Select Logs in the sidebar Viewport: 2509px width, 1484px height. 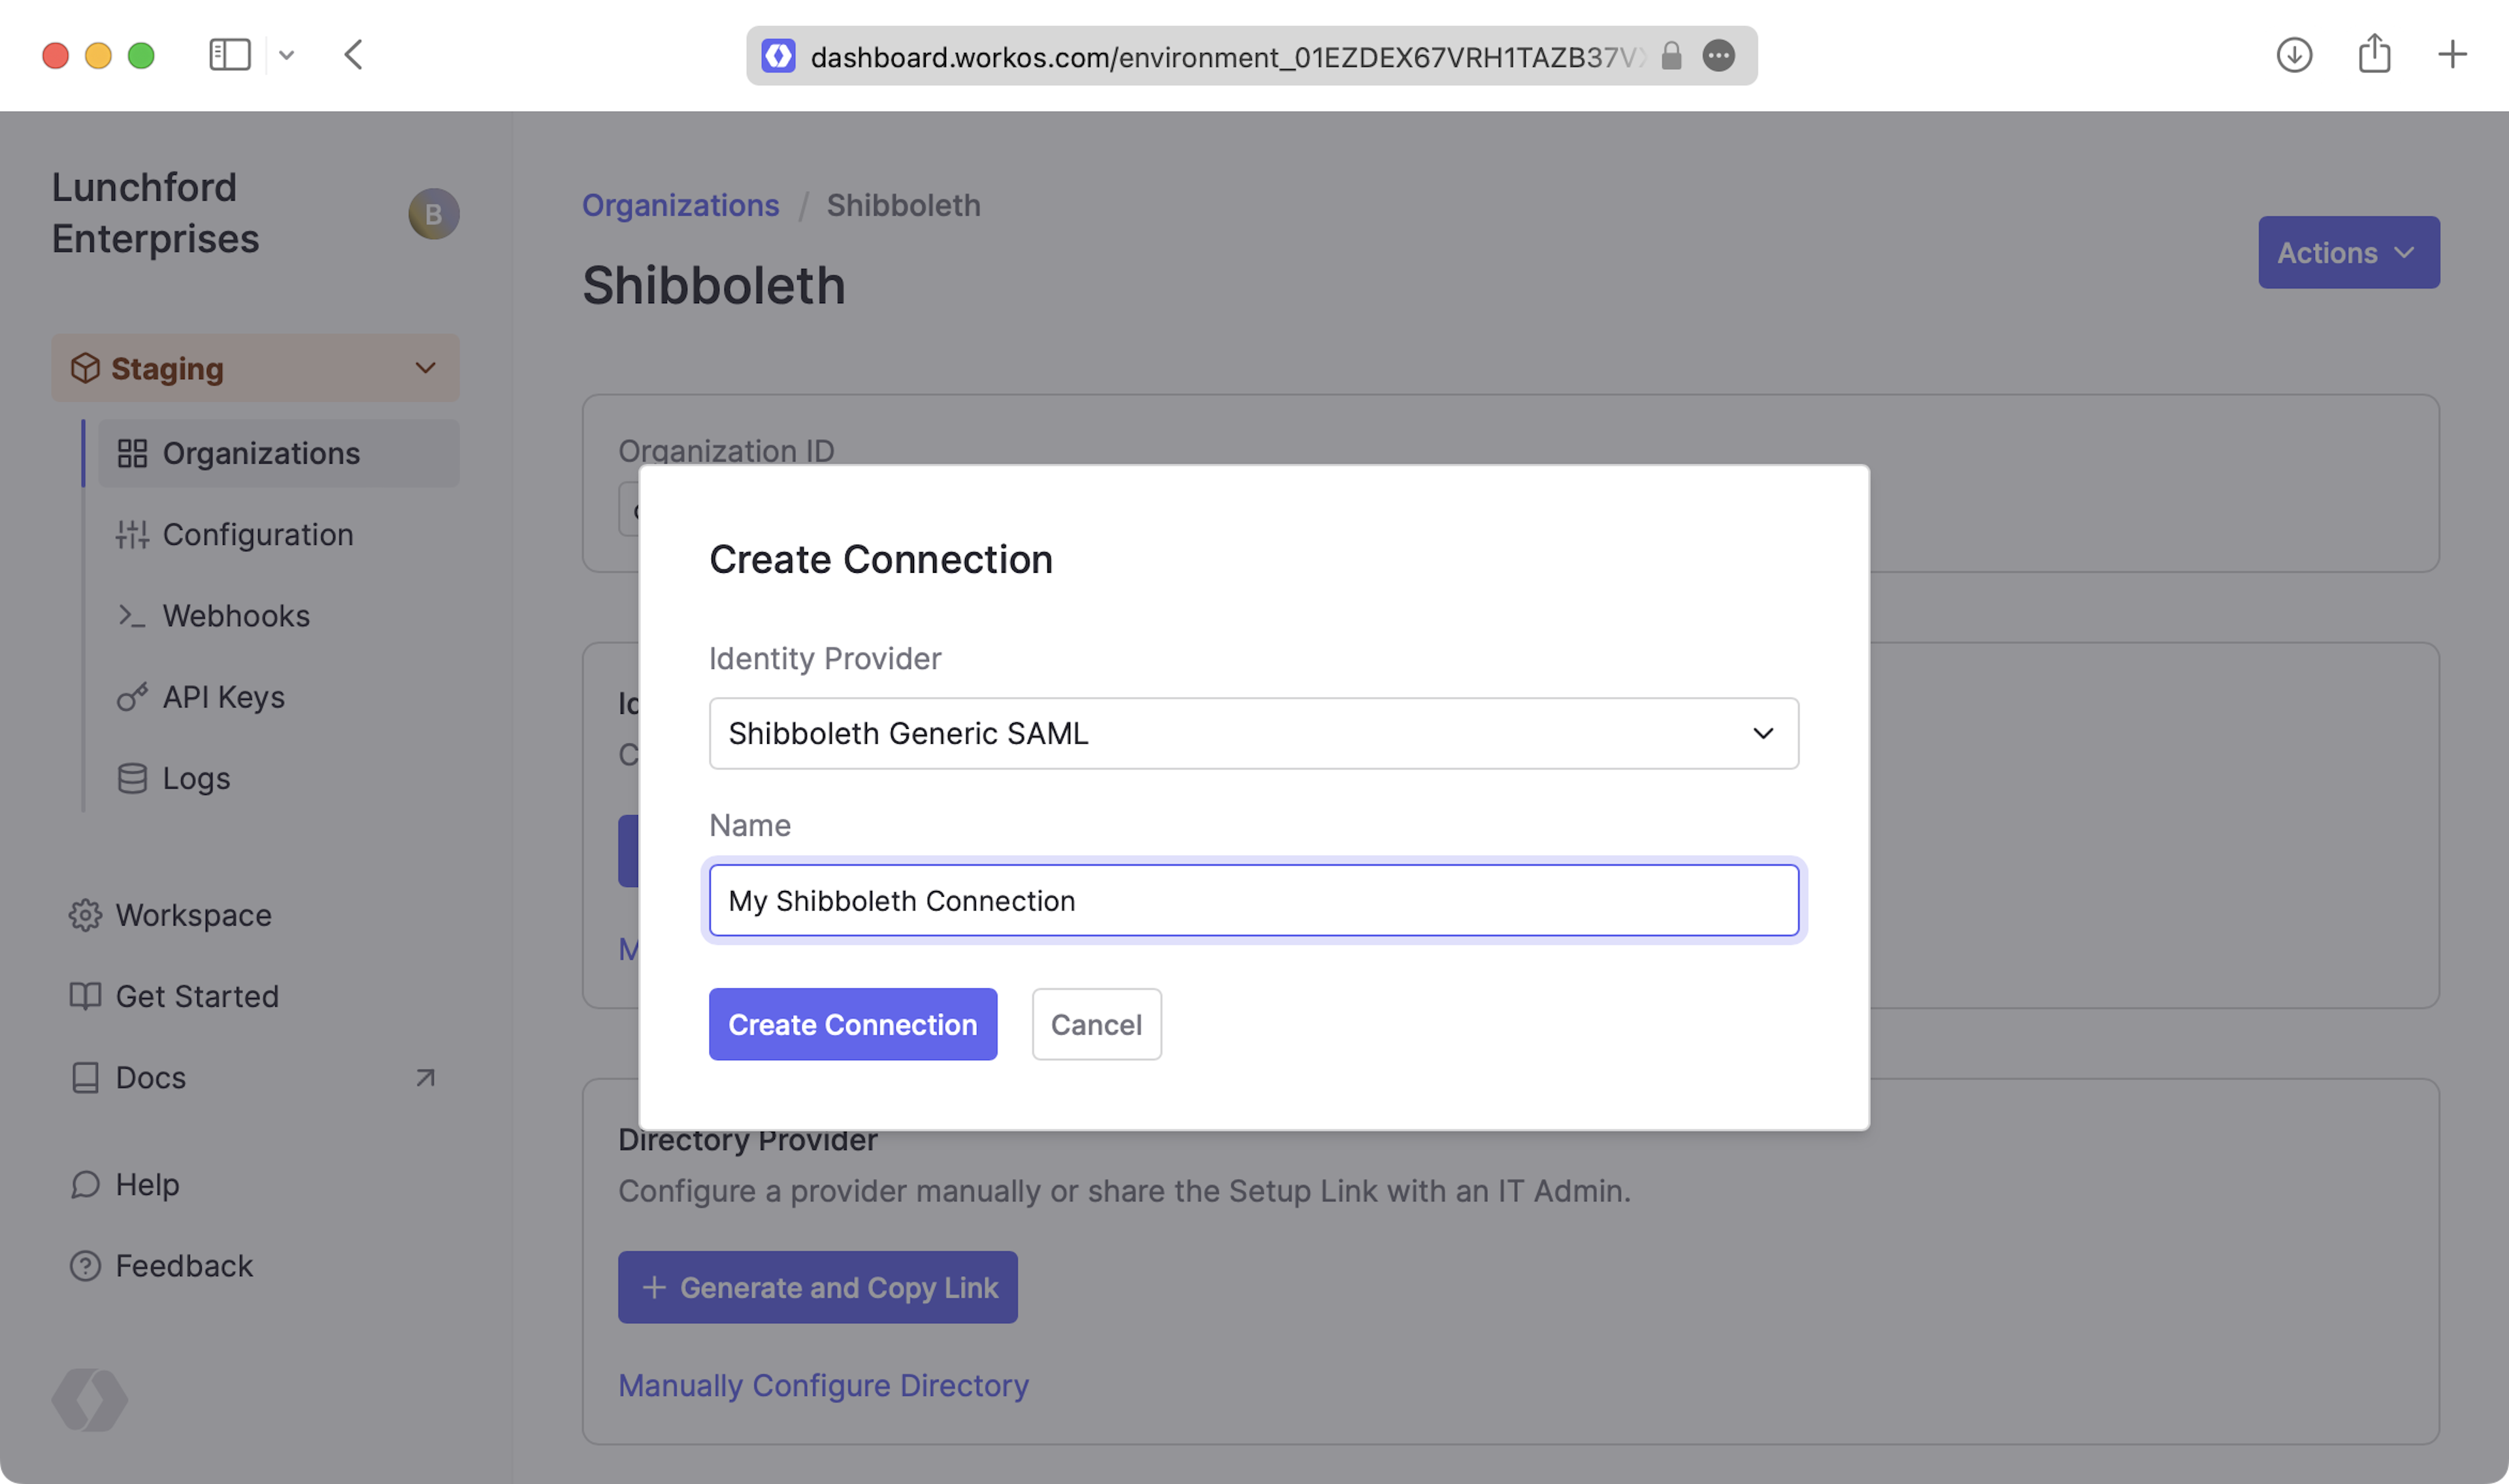pos(196,778)
